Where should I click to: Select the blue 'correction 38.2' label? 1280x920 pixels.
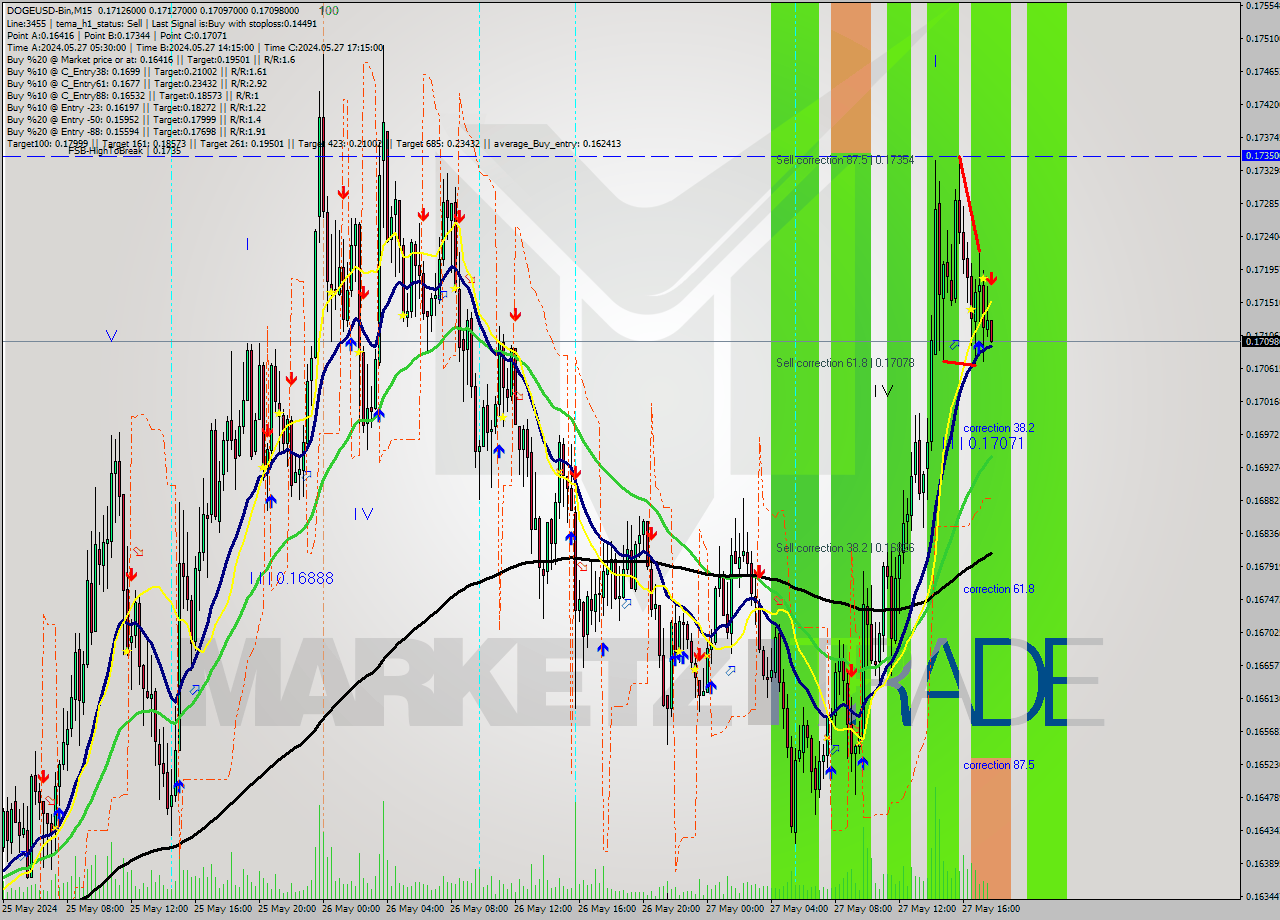coord(998,427)
